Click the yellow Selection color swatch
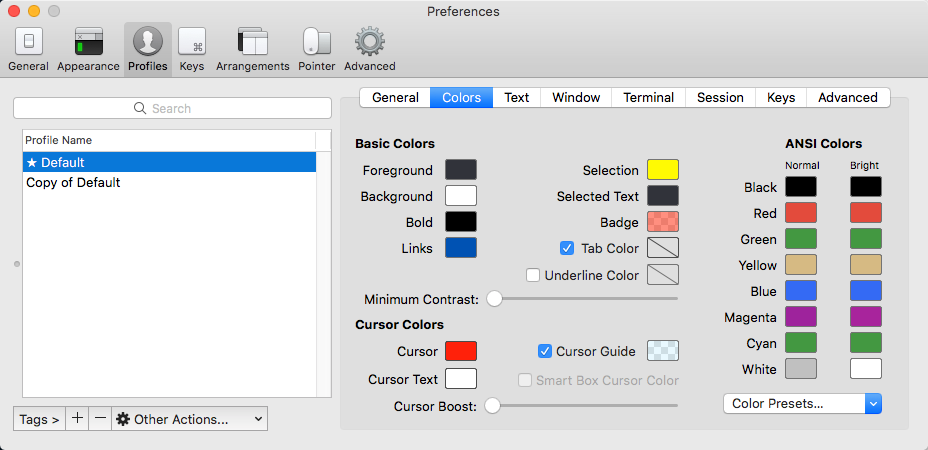Screen dimensions: 928x450 pos(662,170)
